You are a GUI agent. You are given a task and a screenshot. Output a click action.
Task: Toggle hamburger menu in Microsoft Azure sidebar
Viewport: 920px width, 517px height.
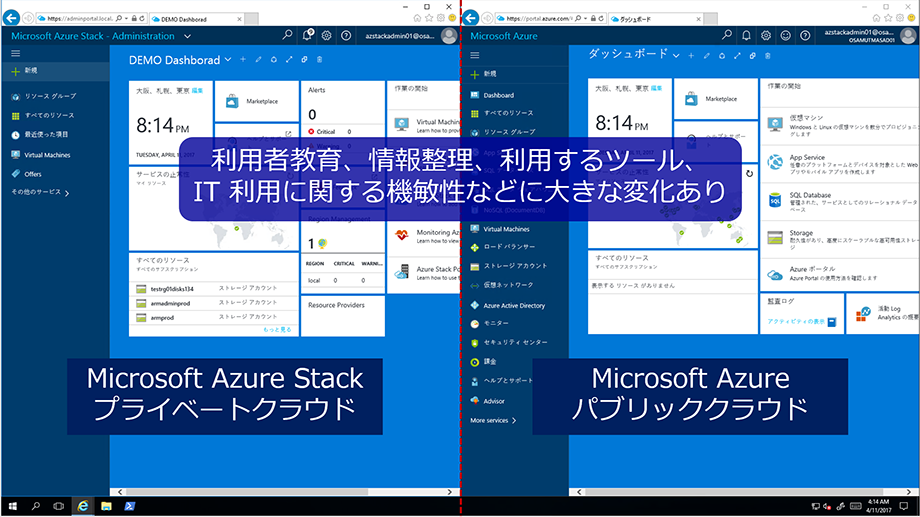[475, 55]
